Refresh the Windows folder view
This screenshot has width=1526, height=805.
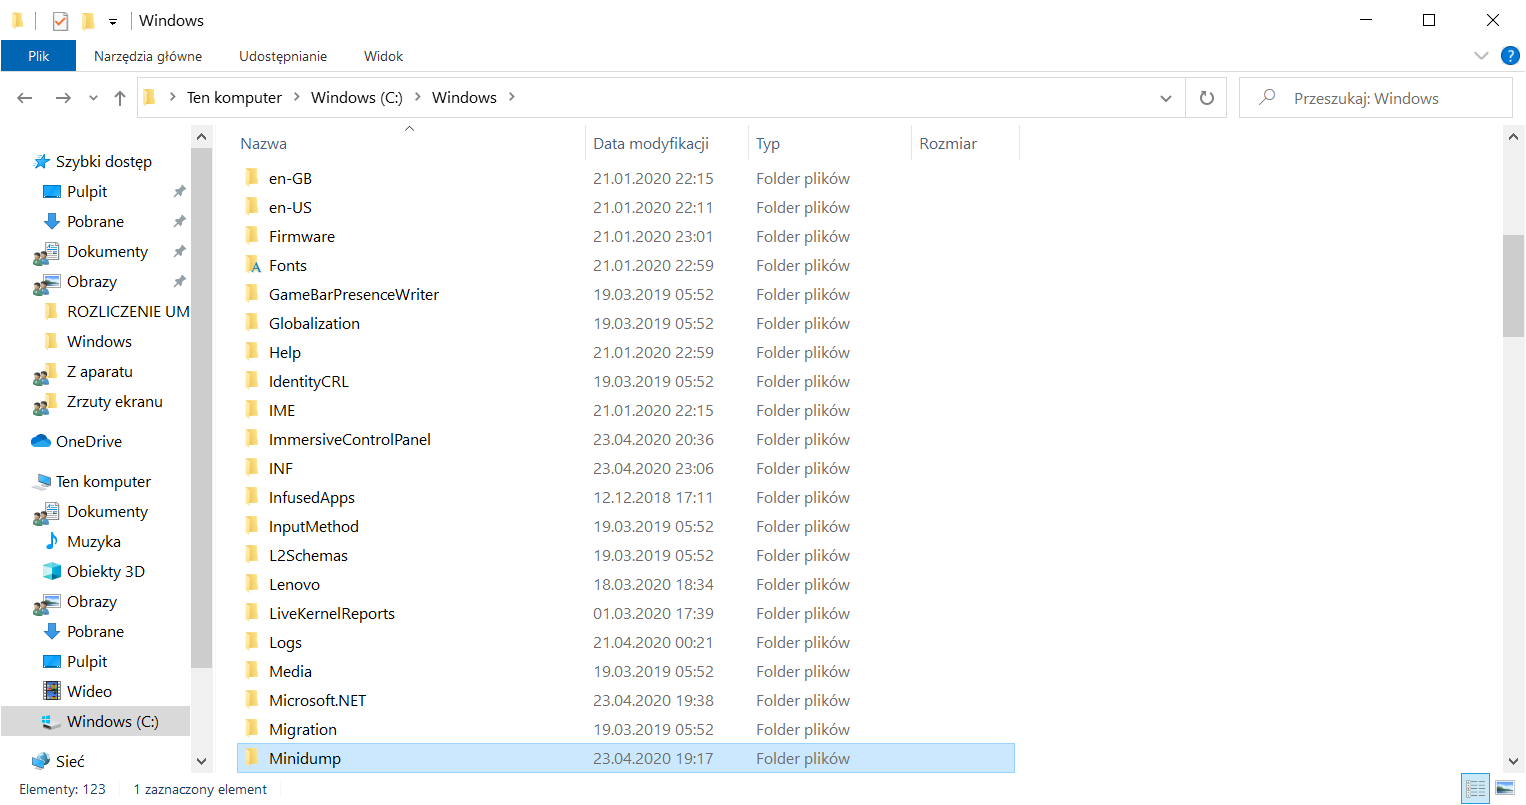[x=1207, y=98]
